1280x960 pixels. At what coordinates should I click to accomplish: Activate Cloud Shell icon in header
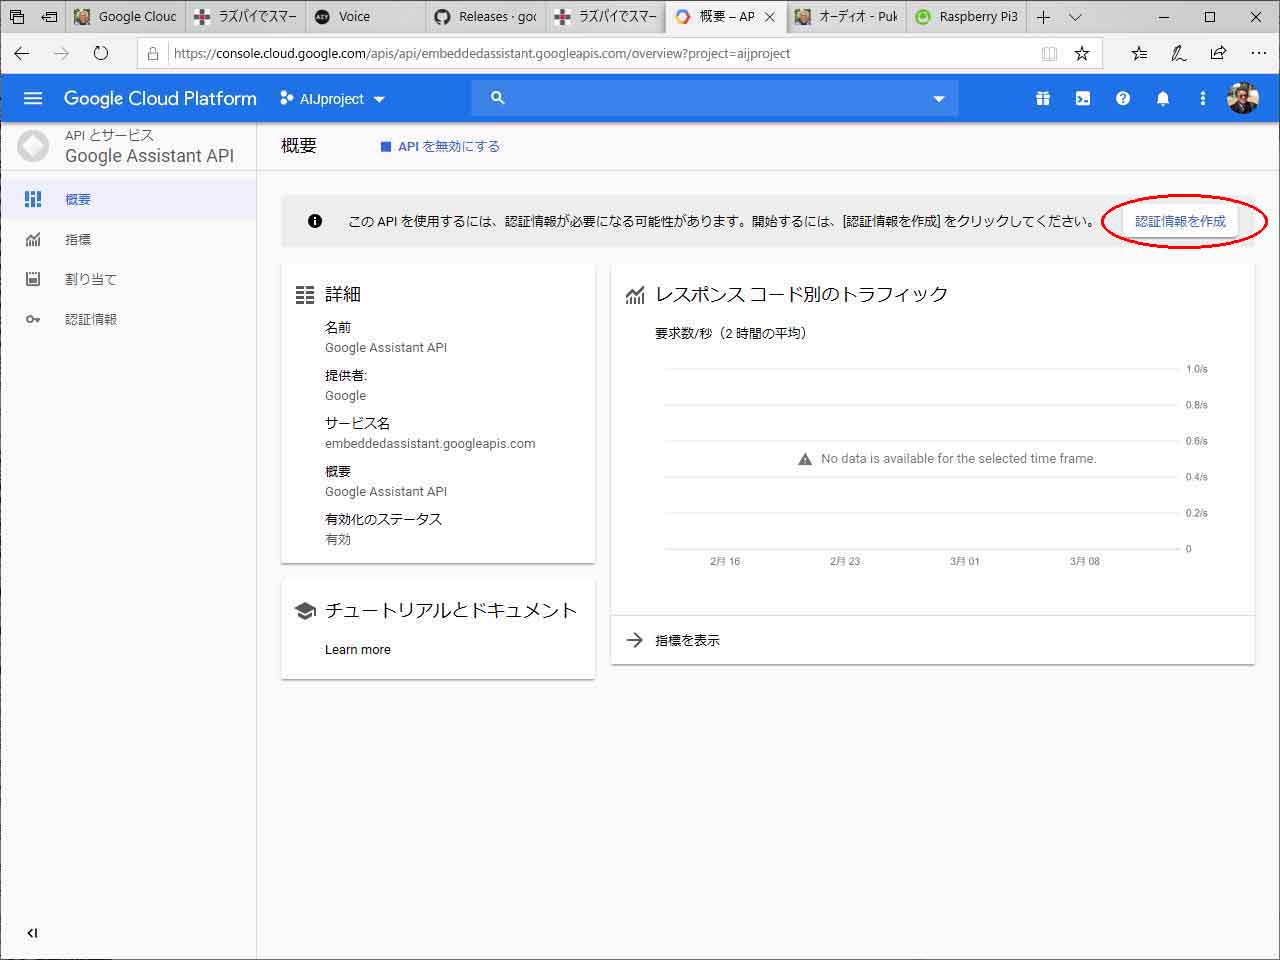1083,98
